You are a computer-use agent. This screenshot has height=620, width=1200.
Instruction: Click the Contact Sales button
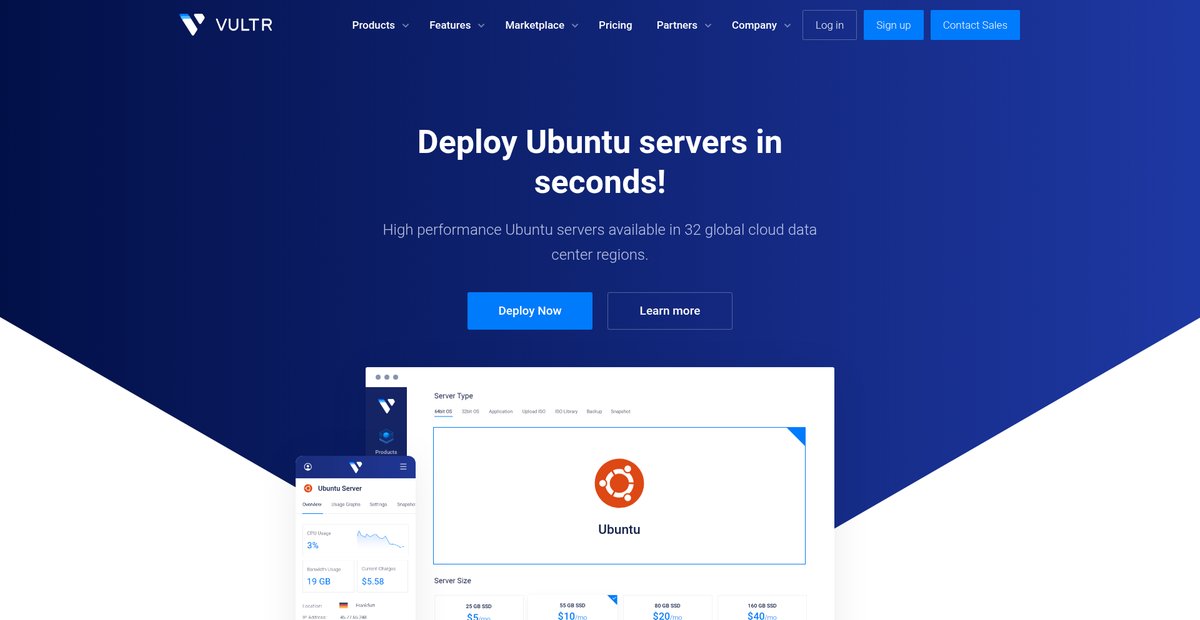(975, 25)
